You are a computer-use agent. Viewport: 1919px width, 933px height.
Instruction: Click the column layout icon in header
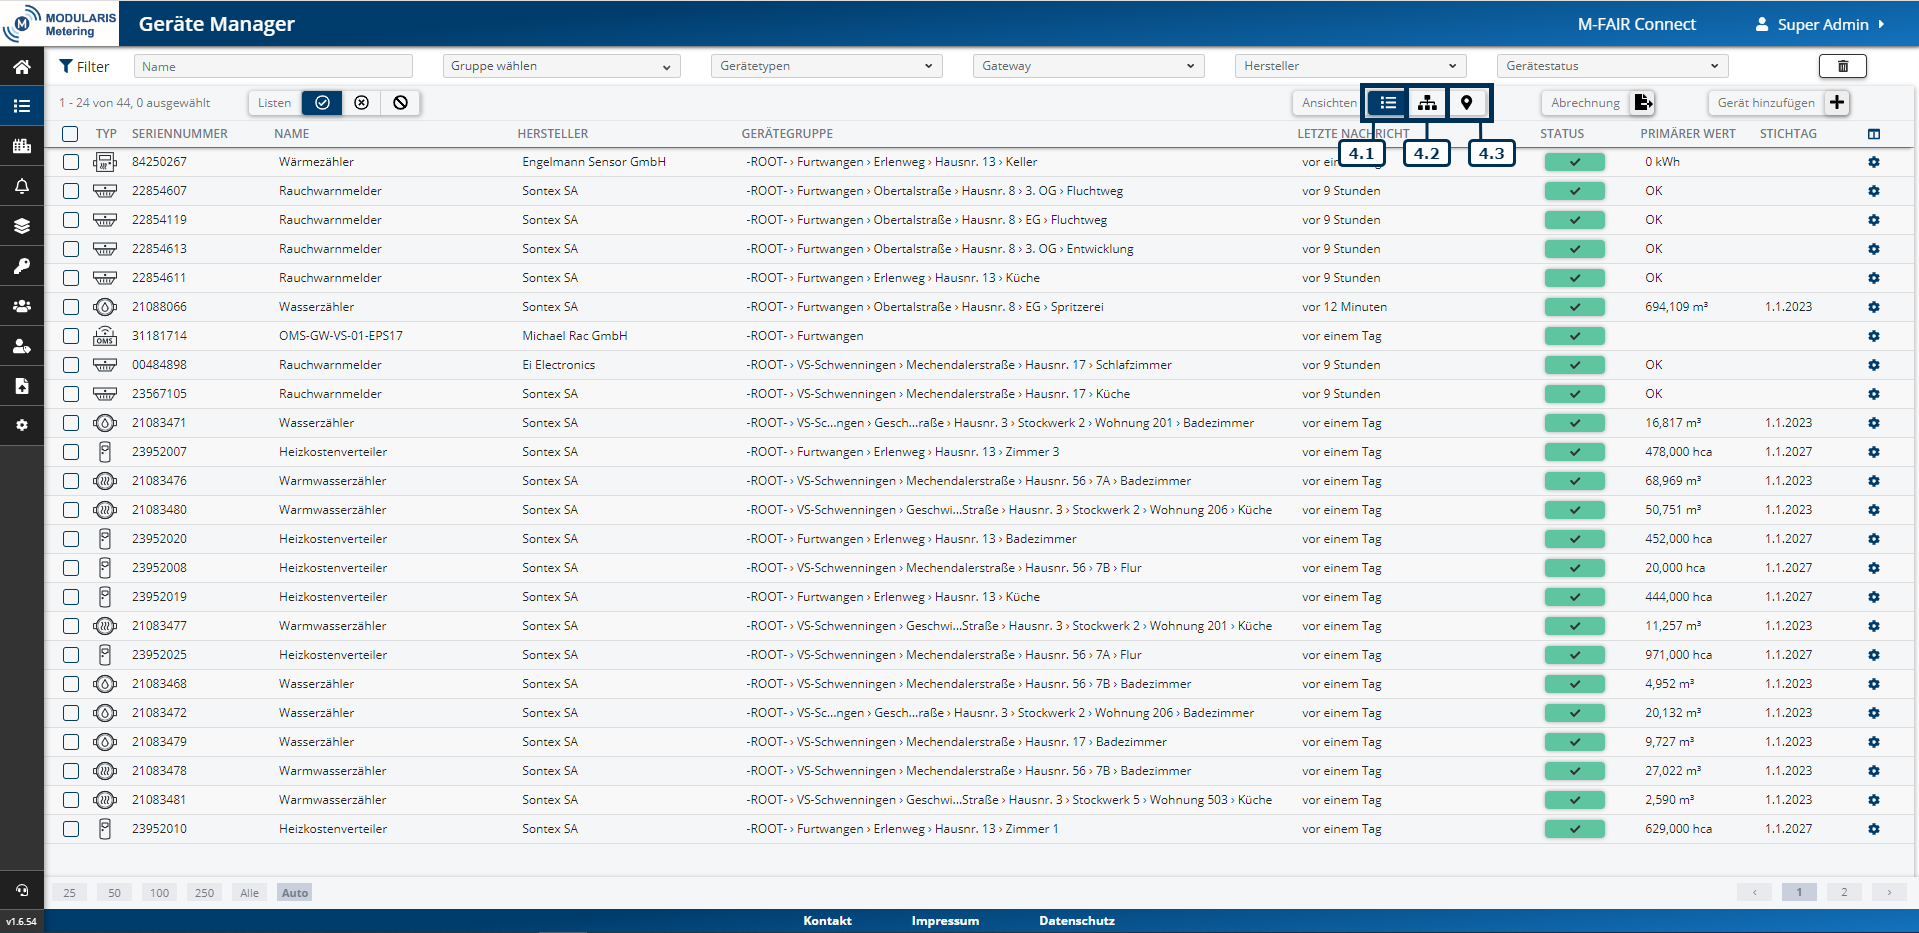pyautogui.click(x=1873, y=134)
